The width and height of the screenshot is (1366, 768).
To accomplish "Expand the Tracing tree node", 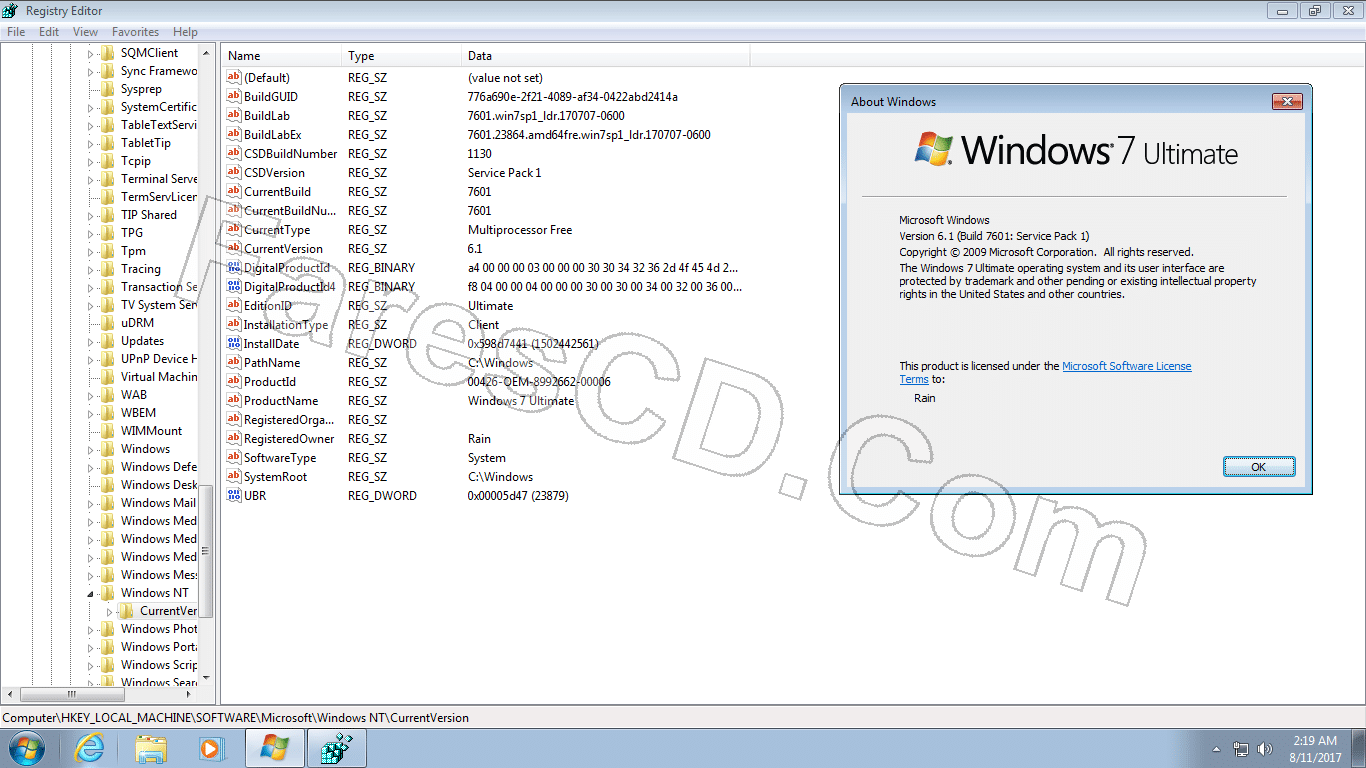I will point(90,269).
